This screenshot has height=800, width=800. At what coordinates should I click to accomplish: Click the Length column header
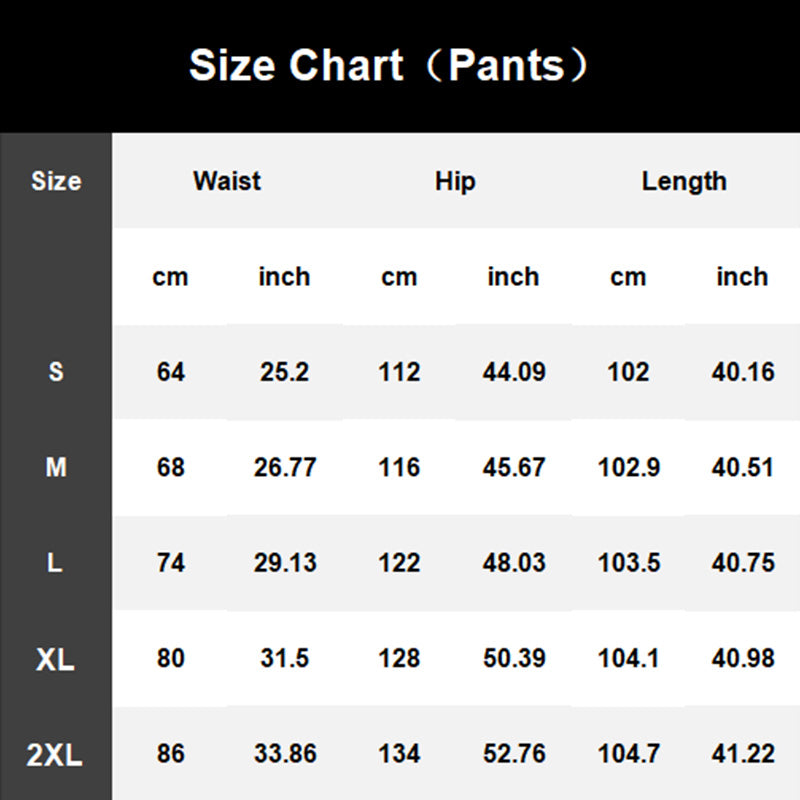pyautogui.click(x=684, y=181)
